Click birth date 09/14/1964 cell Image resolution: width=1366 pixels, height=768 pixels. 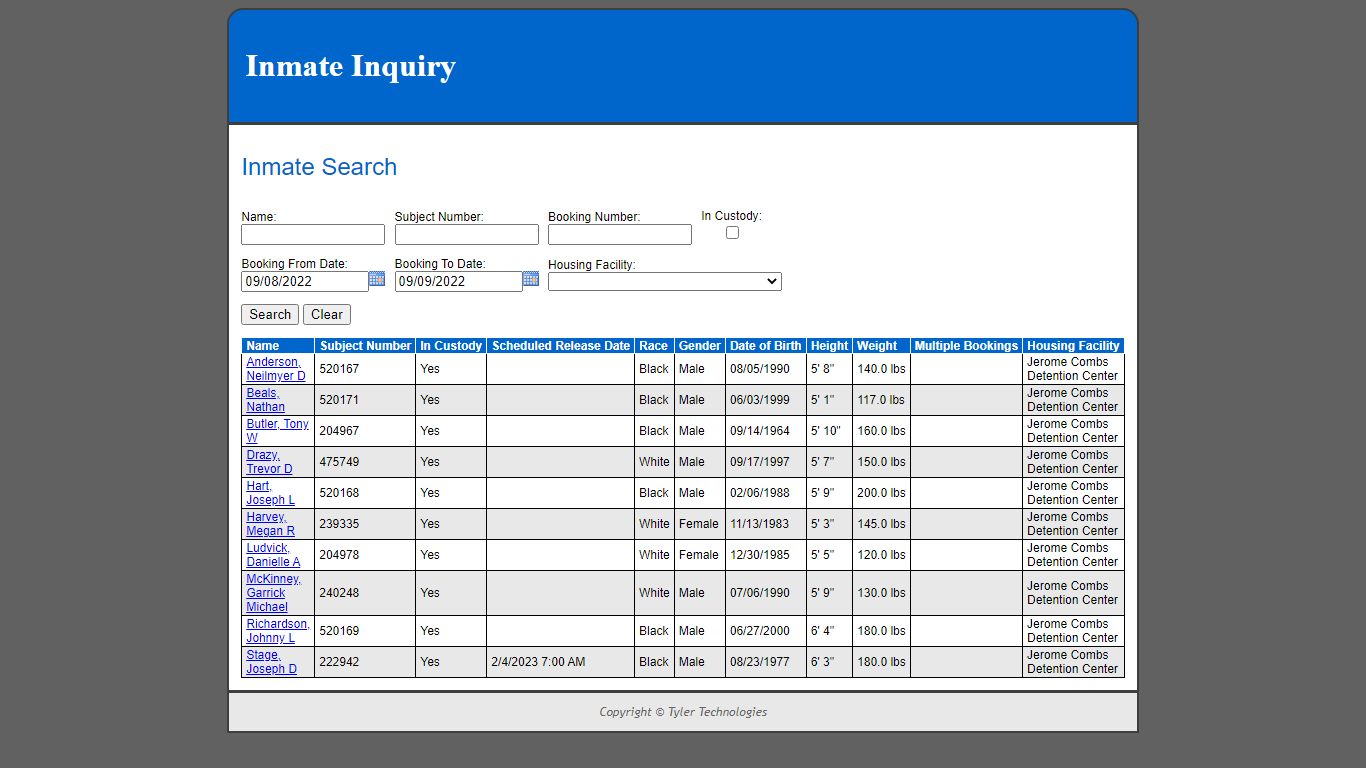tap(766, 431)
